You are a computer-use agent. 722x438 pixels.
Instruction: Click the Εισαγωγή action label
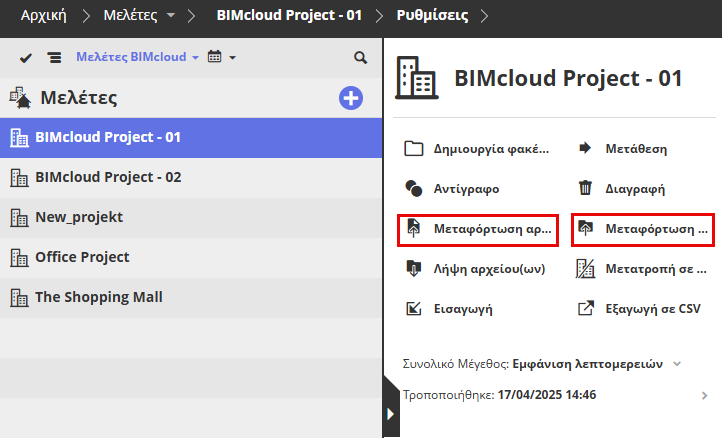tap(463, 309)
